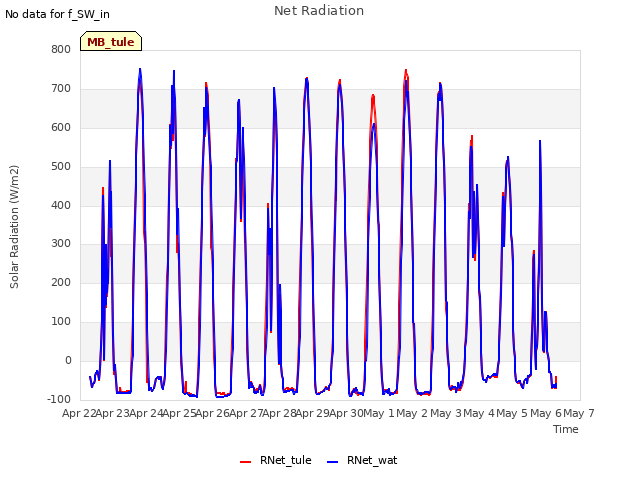Image resolution: width=640 pixels, height=480 pixels.
Task: Click the Apr 30 x-axis date label
Action: (x=347, y=413)
